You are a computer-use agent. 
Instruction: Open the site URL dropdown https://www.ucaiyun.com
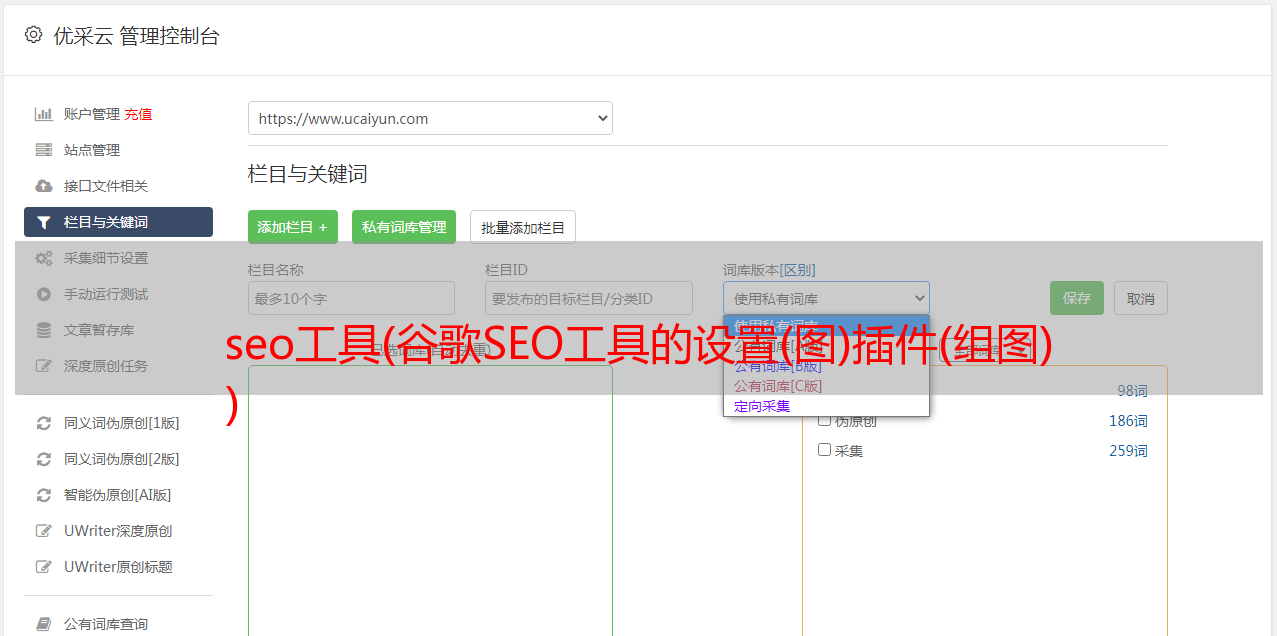pos(430,118)
